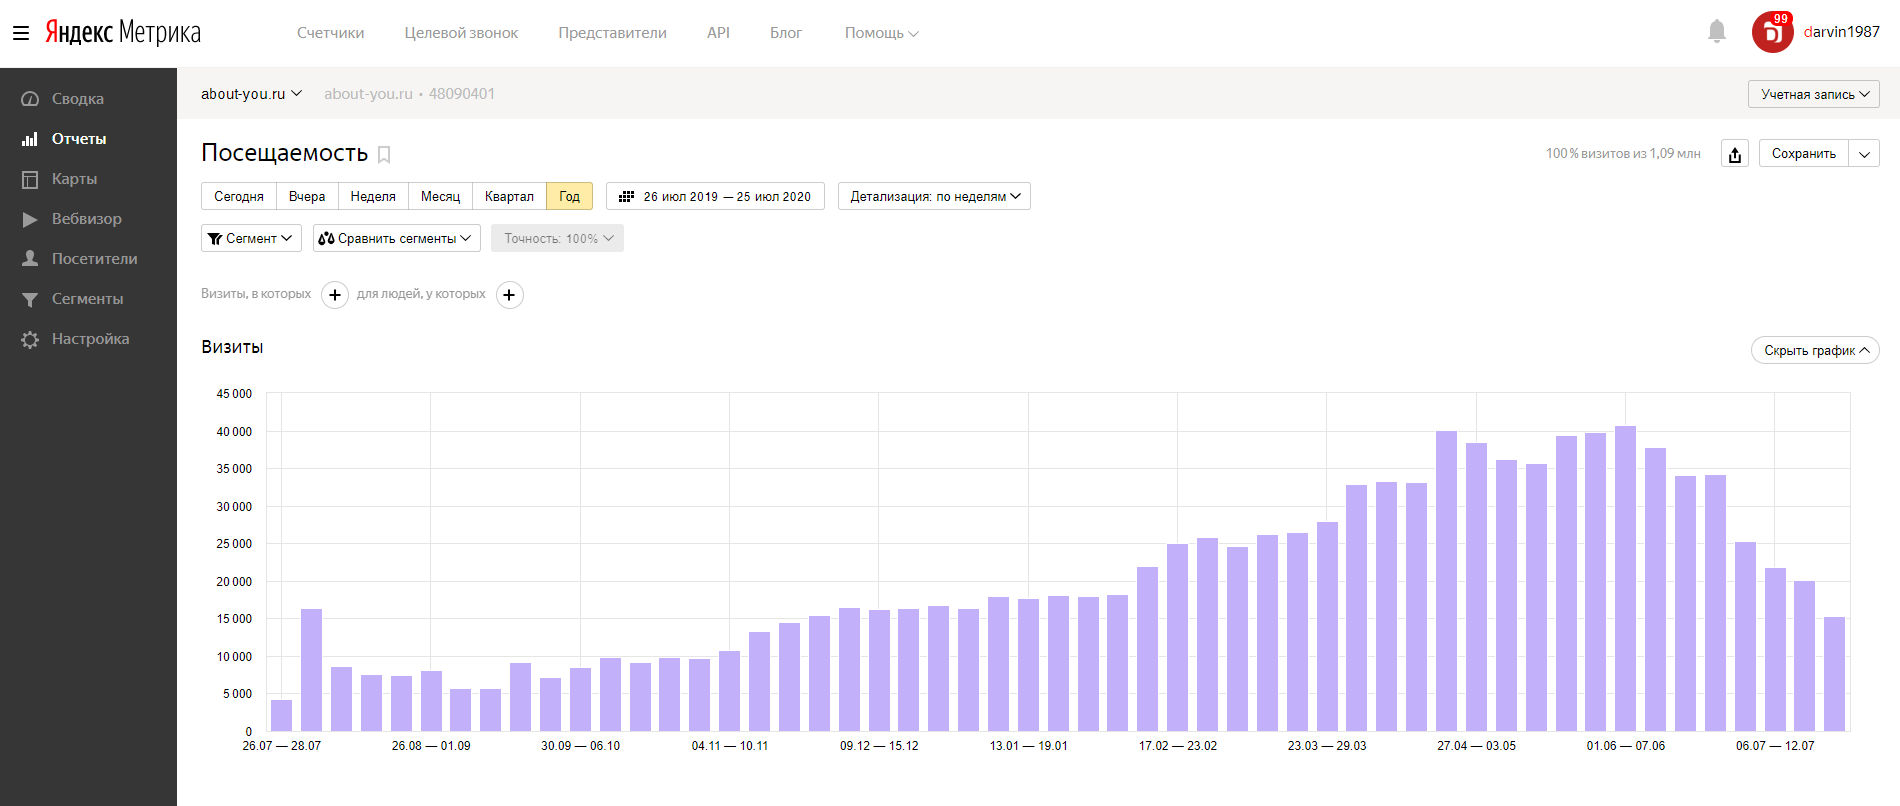Open the calendar date range picker
This screenshot has width=1900, height=806.
(x=715, y=196)
